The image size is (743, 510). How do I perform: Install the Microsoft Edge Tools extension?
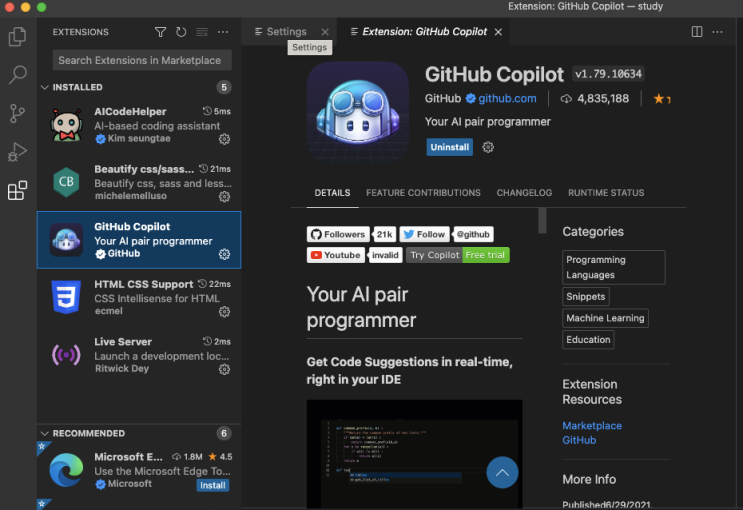pos(213,485)
